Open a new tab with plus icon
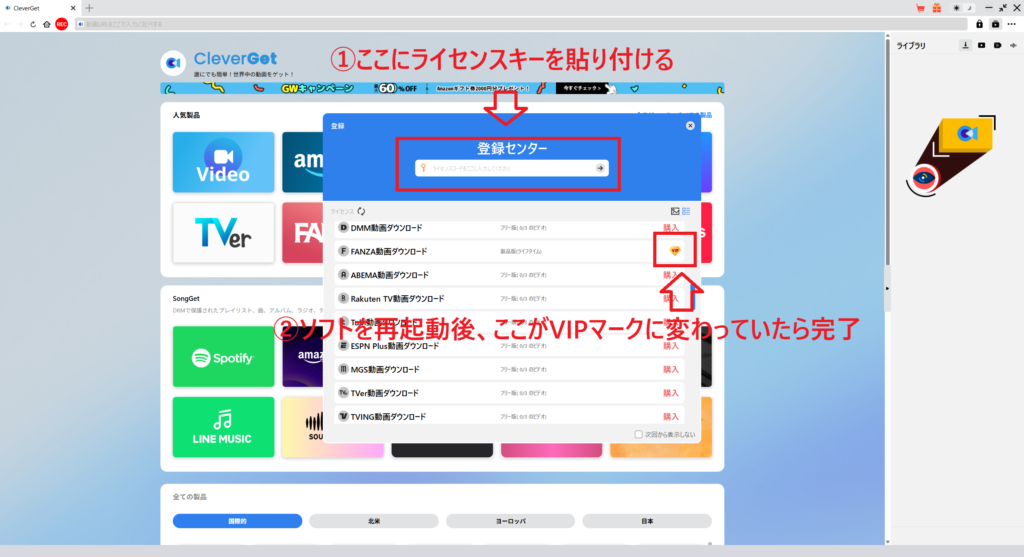The width and height of the screenshot is (1024, 557). click(x=89, y=8)
